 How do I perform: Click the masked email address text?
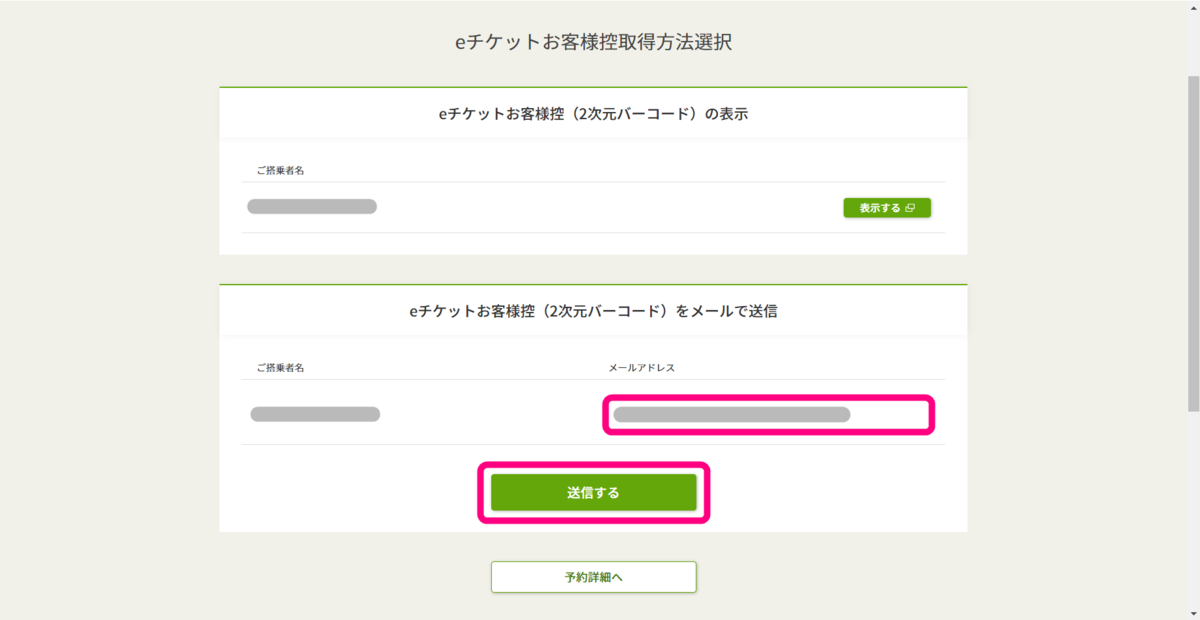(x=732, y=414)
